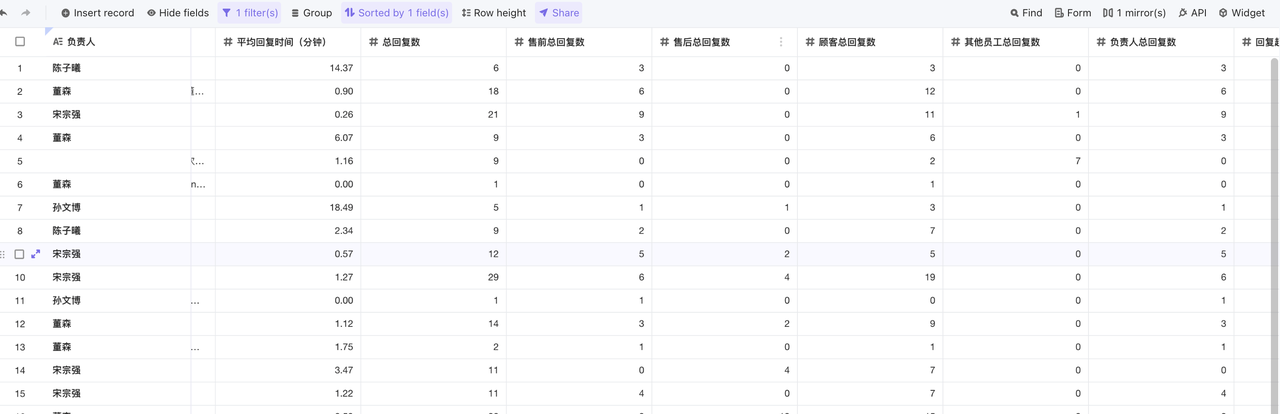Screen dimensions: 1280x414
Task: Click the undo arrow icon
Action: click(x=4, y=13)
